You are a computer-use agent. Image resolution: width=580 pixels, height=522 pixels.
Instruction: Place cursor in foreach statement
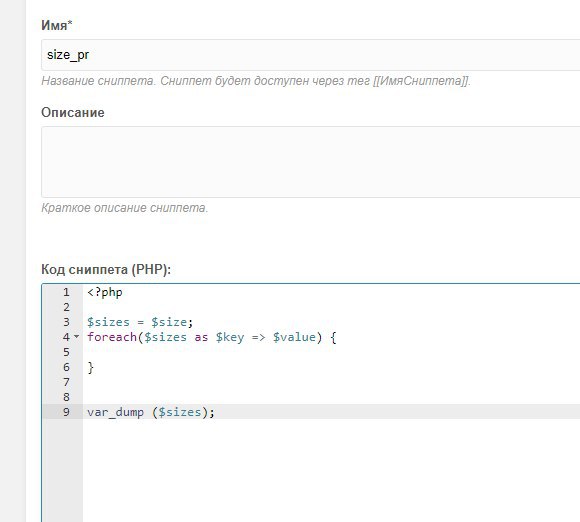coord(212,337)
